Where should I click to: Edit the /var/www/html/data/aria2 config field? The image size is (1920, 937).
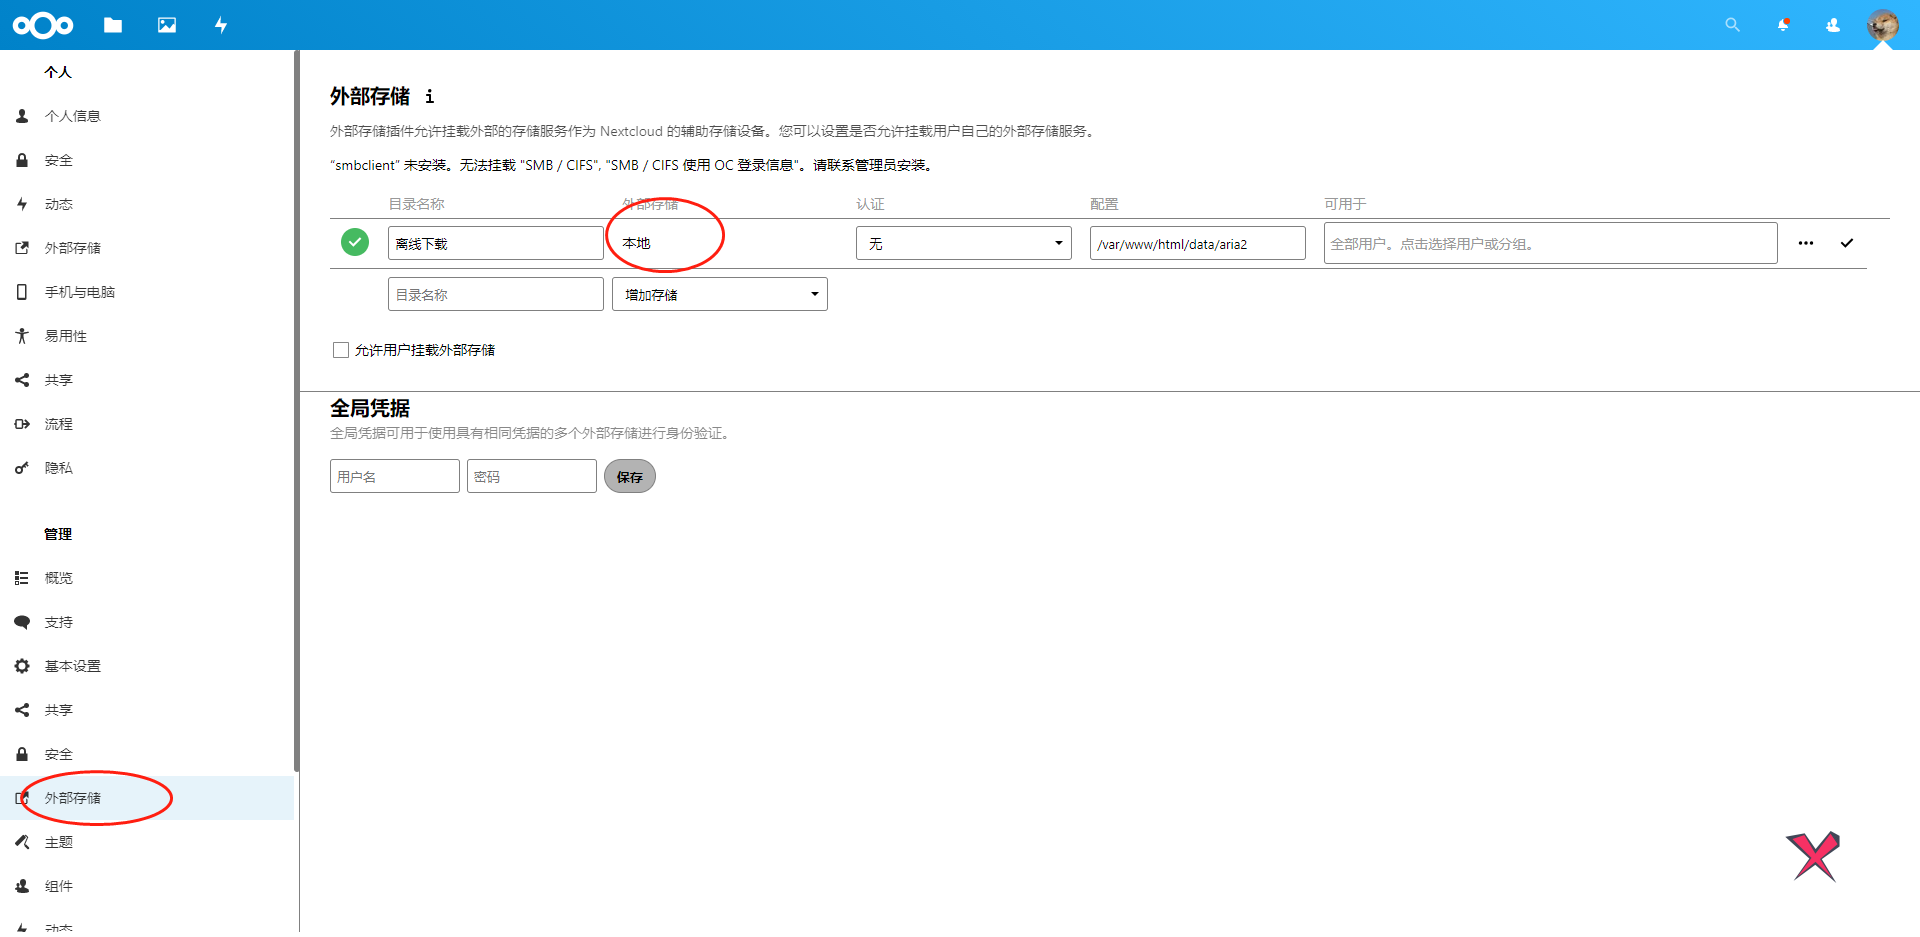pyautogui.click(x=1198, y=243)
